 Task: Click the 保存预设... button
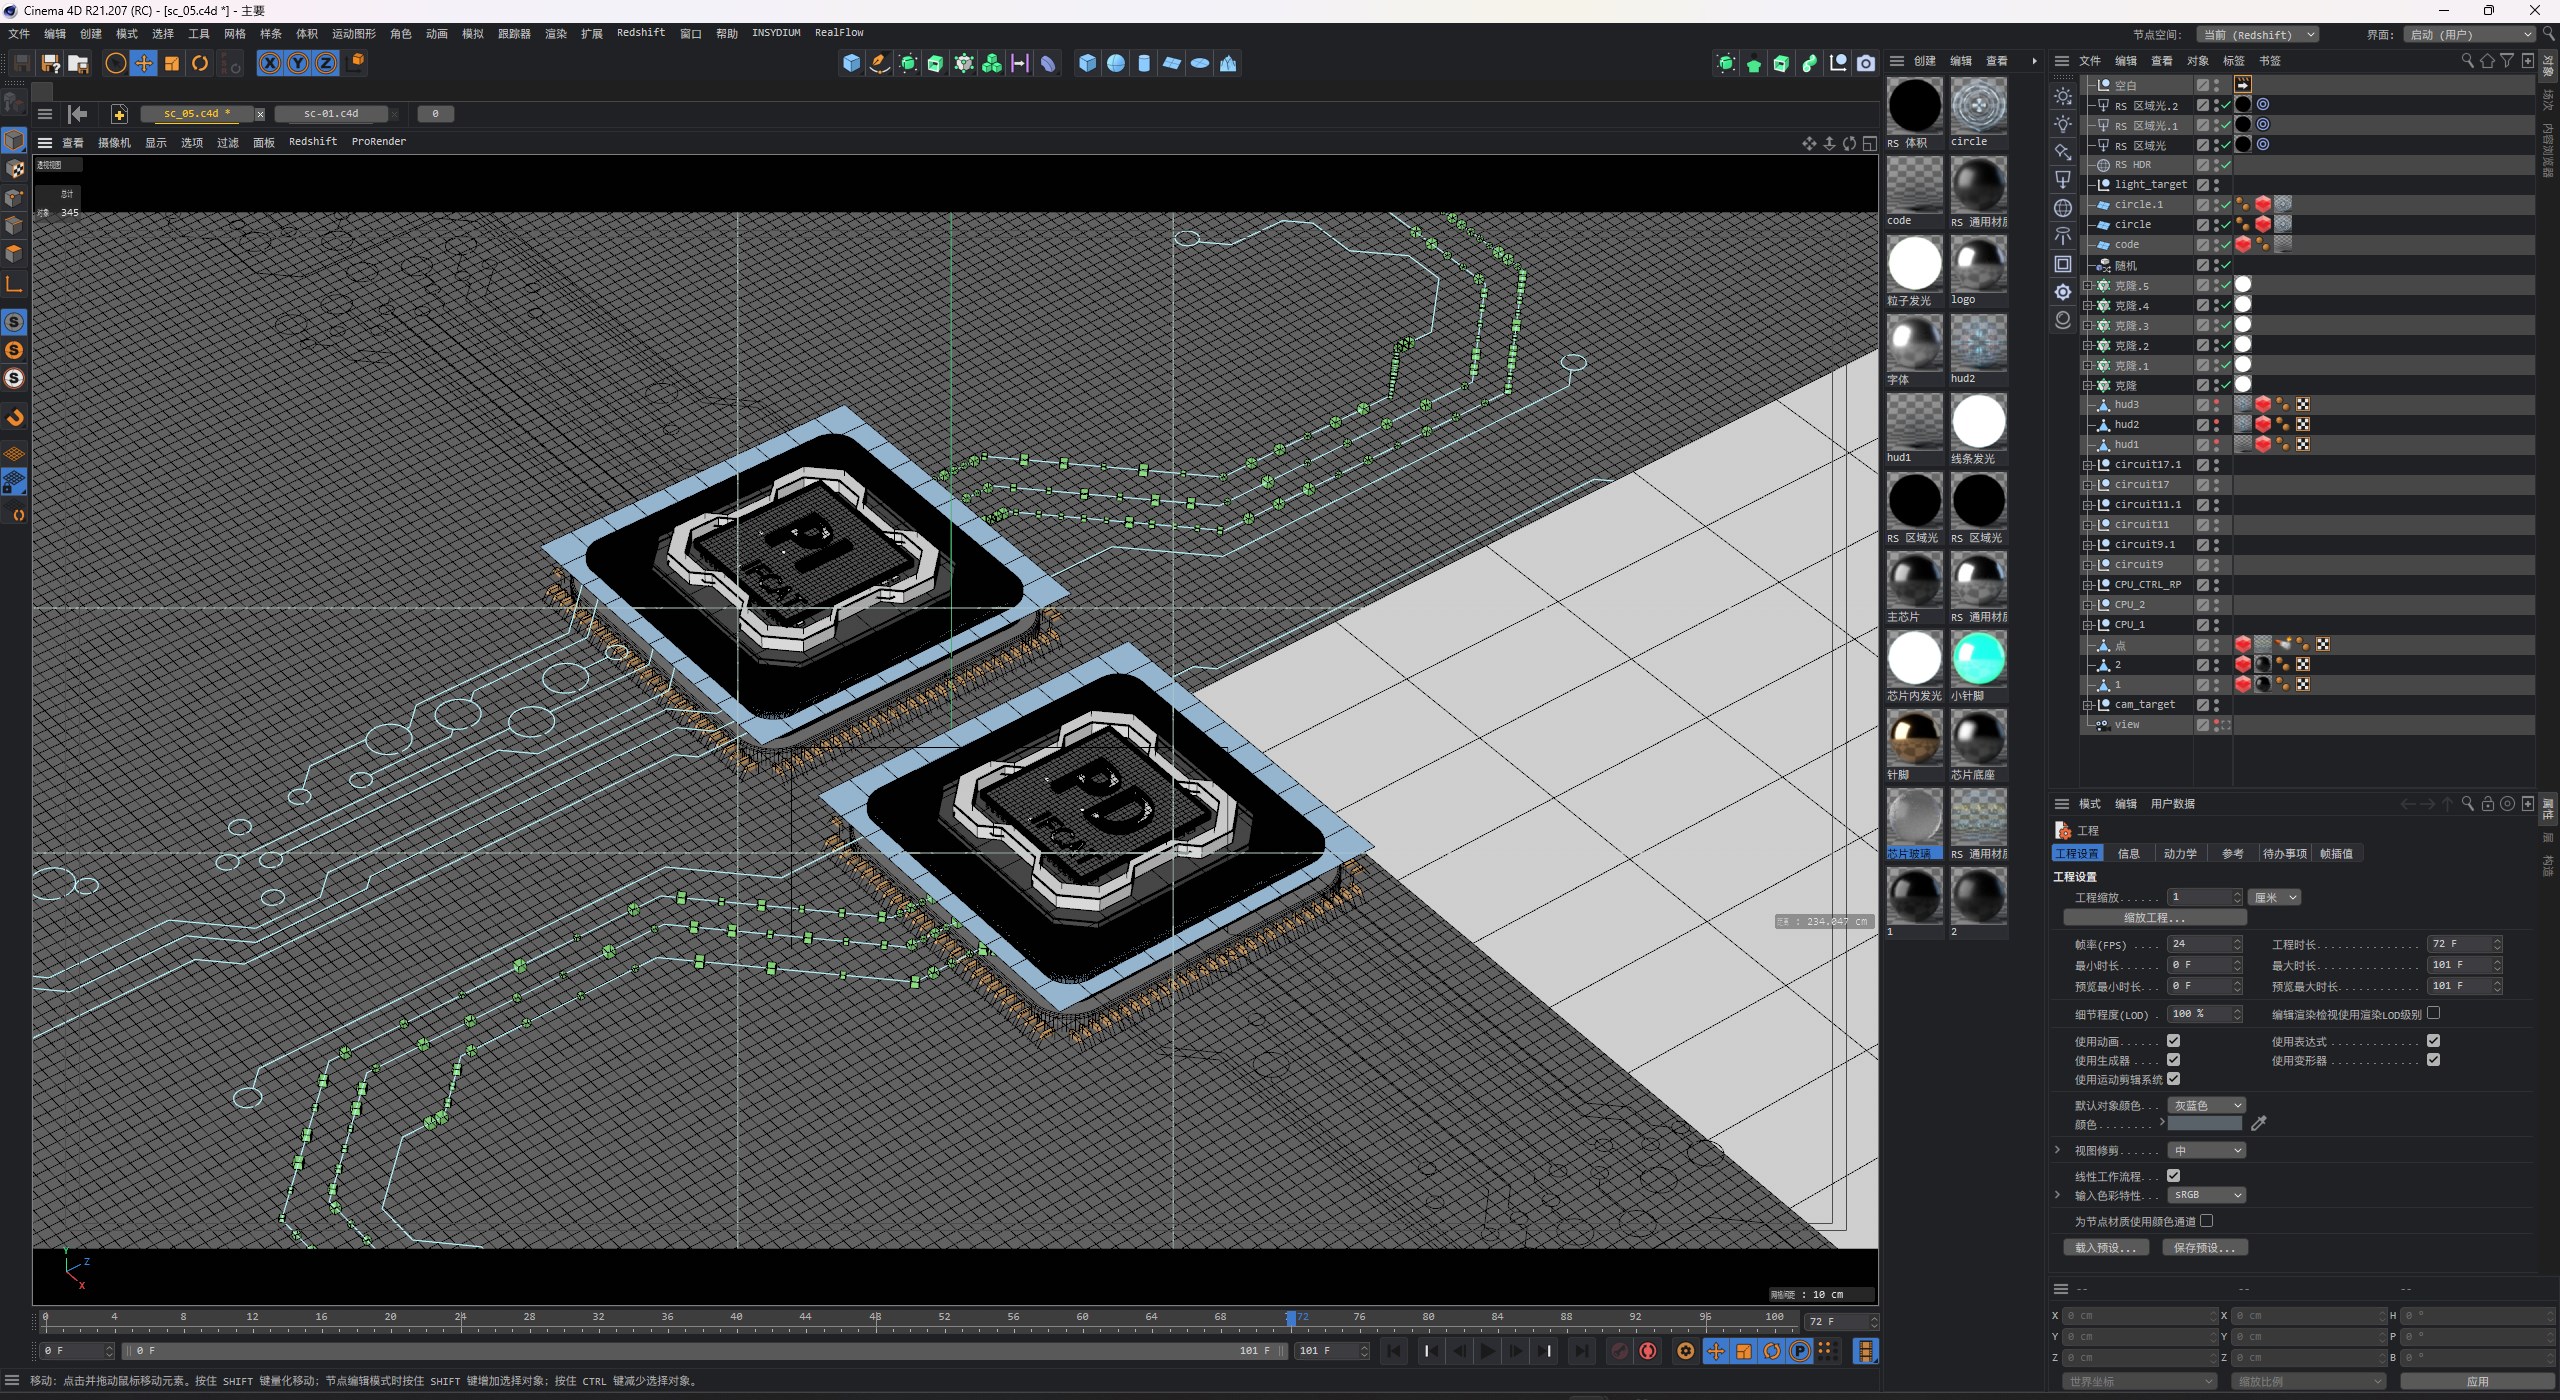tap(2205, 1248)
